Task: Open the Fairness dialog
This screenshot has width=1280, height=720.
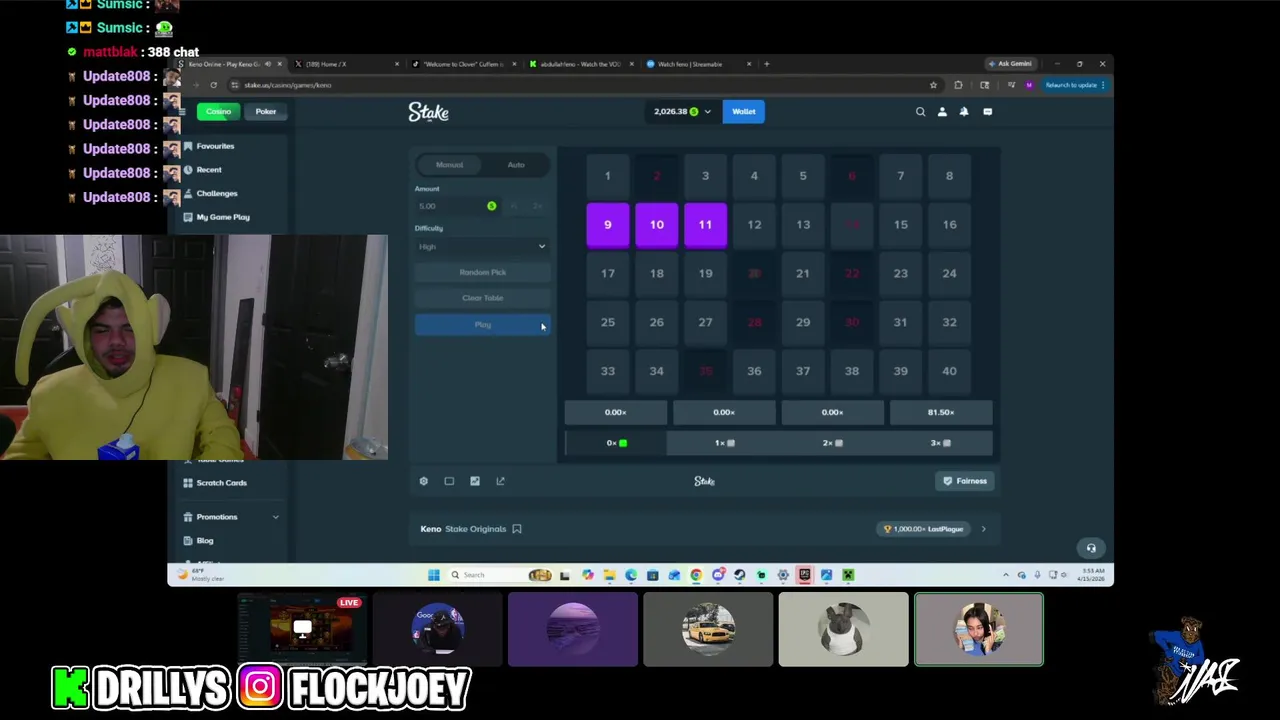Action: pyautogui.click(x=965, y=481)
